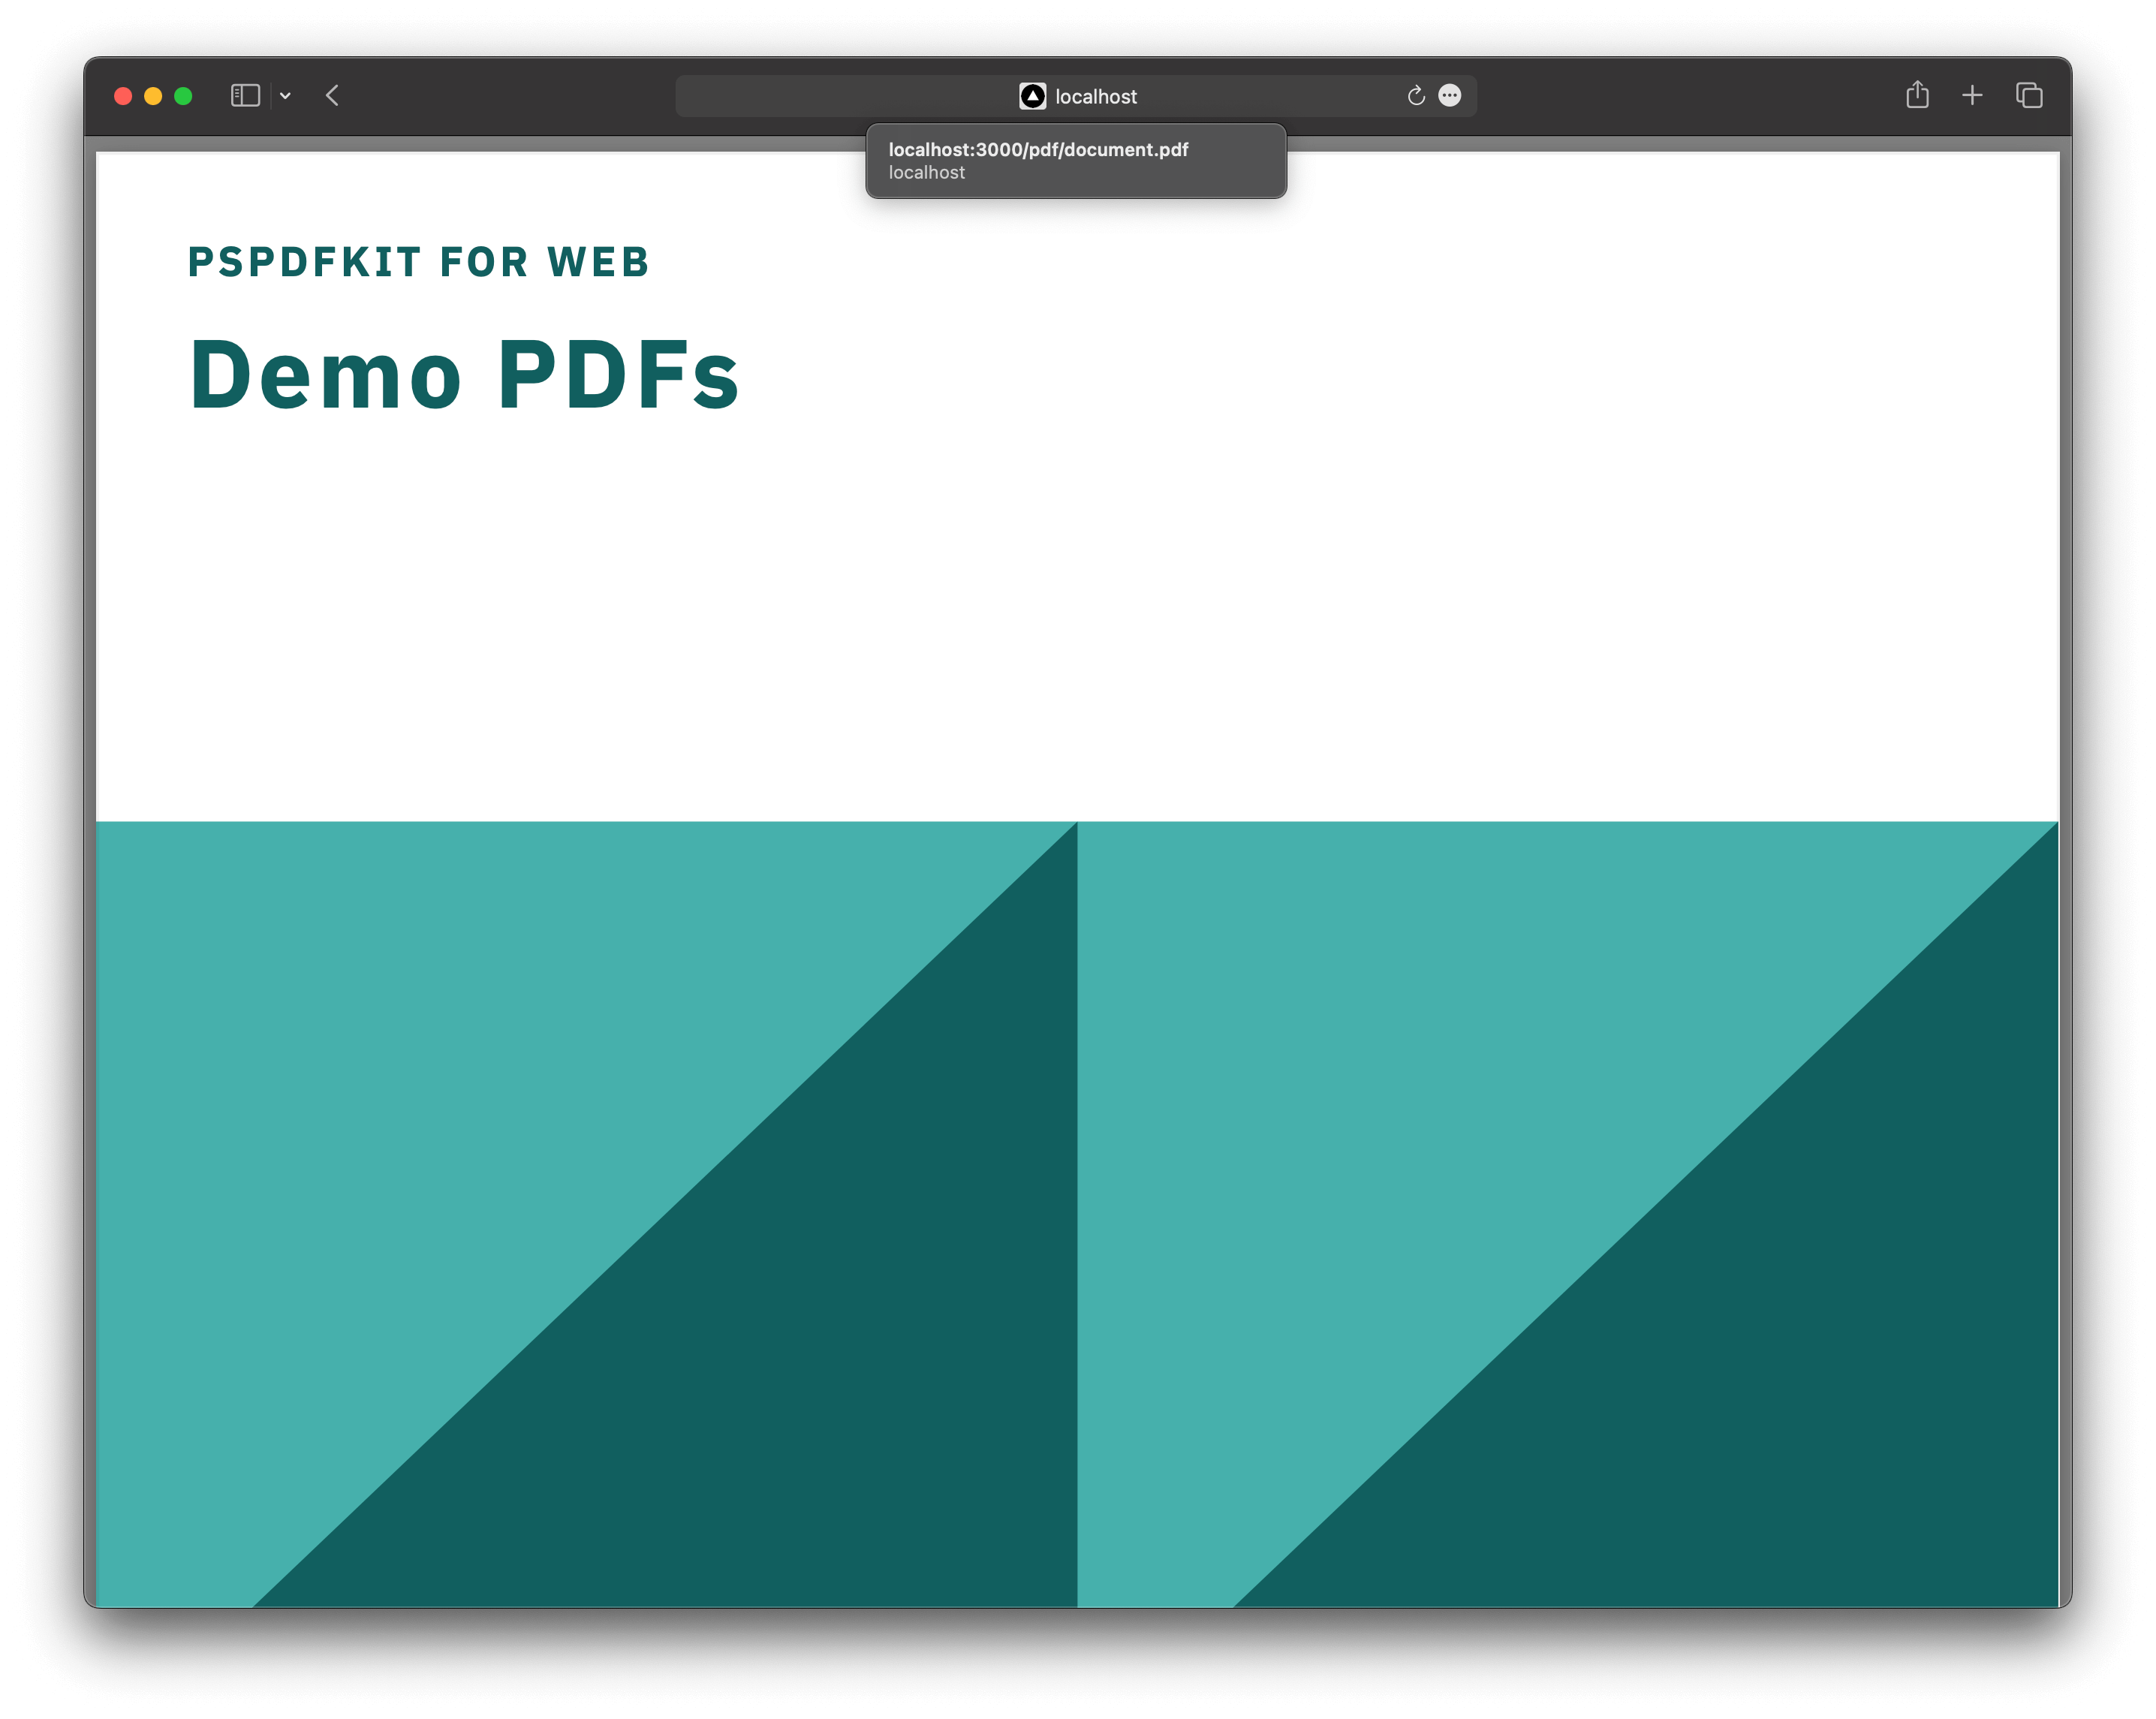Expand the chevron next to the sidebar button
The width and height of the screenshot is (2156, 1719).
coord(287,95)
